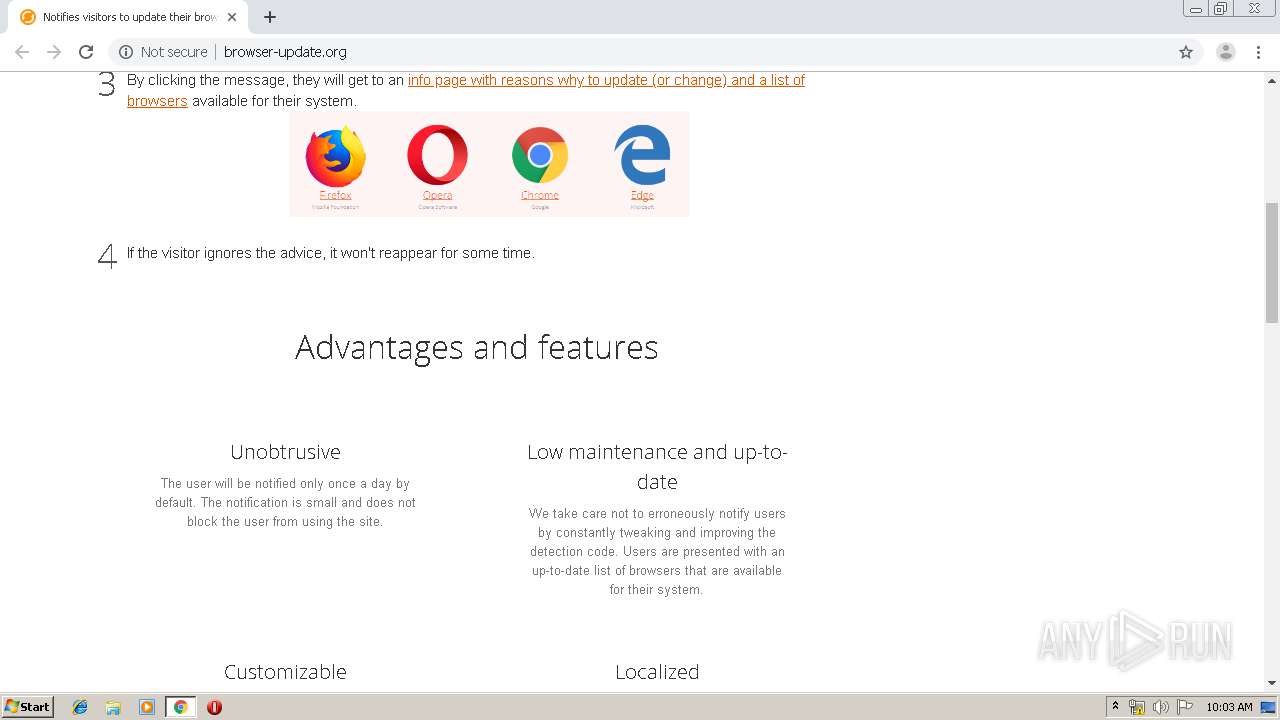Go forward to the next page
Screen dimensions: 1280x720
pos(54,52)
